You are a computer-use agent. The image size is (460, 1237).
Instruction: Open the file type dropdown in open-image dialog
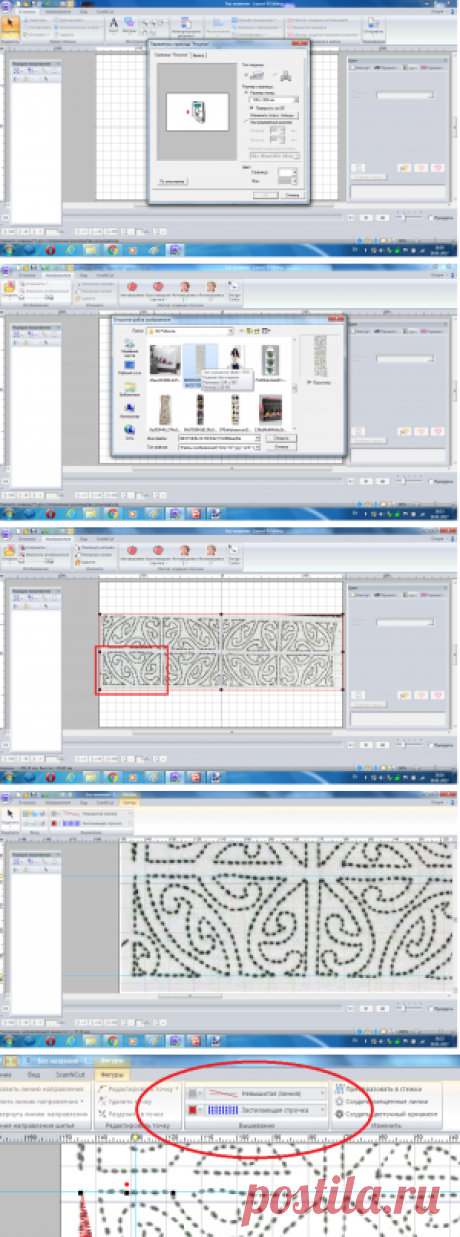pos(217,448)
